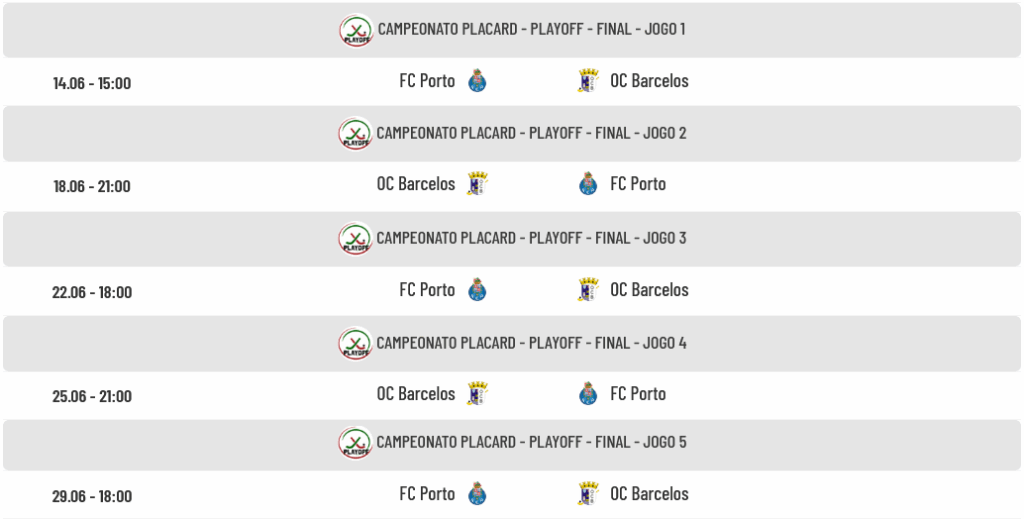Click the Playoff logo in Jogo 1 header
Screen dimensions: 1024x519
[x=356, y=30]
